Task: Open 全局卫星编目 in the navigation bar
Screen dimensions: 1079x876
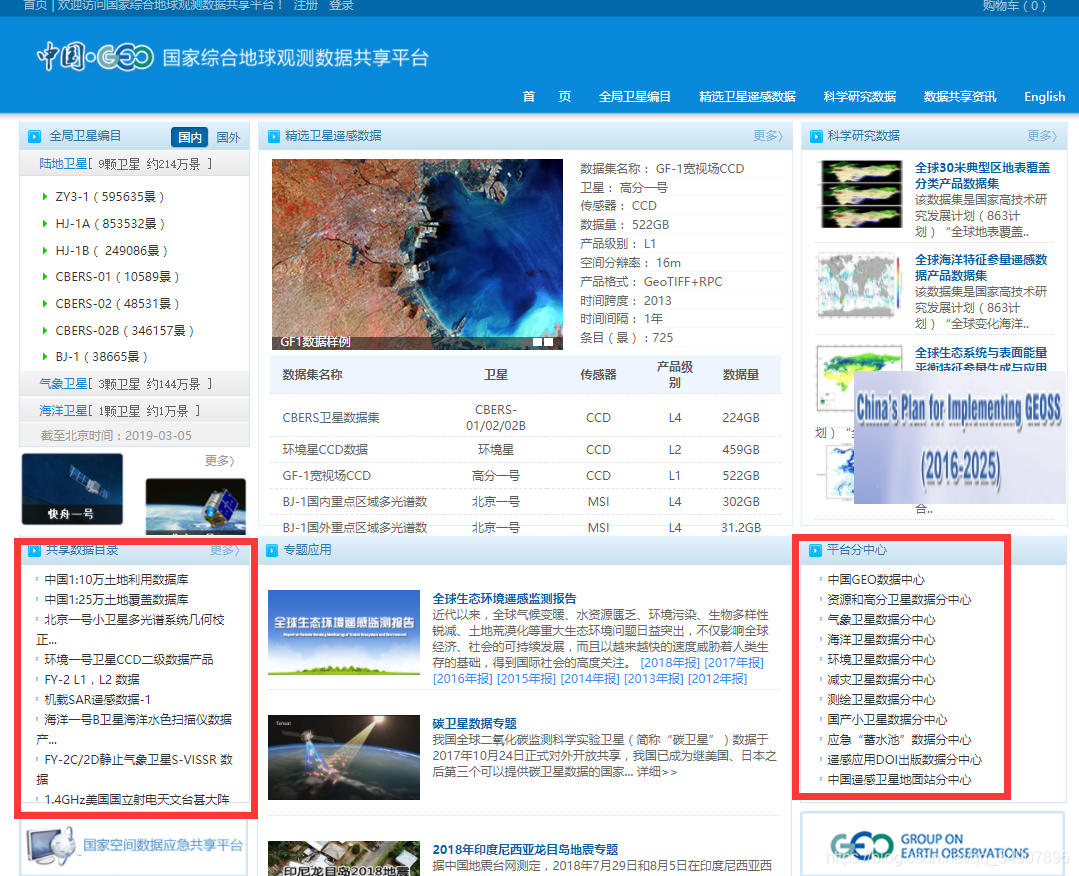Action: (634, 96)
